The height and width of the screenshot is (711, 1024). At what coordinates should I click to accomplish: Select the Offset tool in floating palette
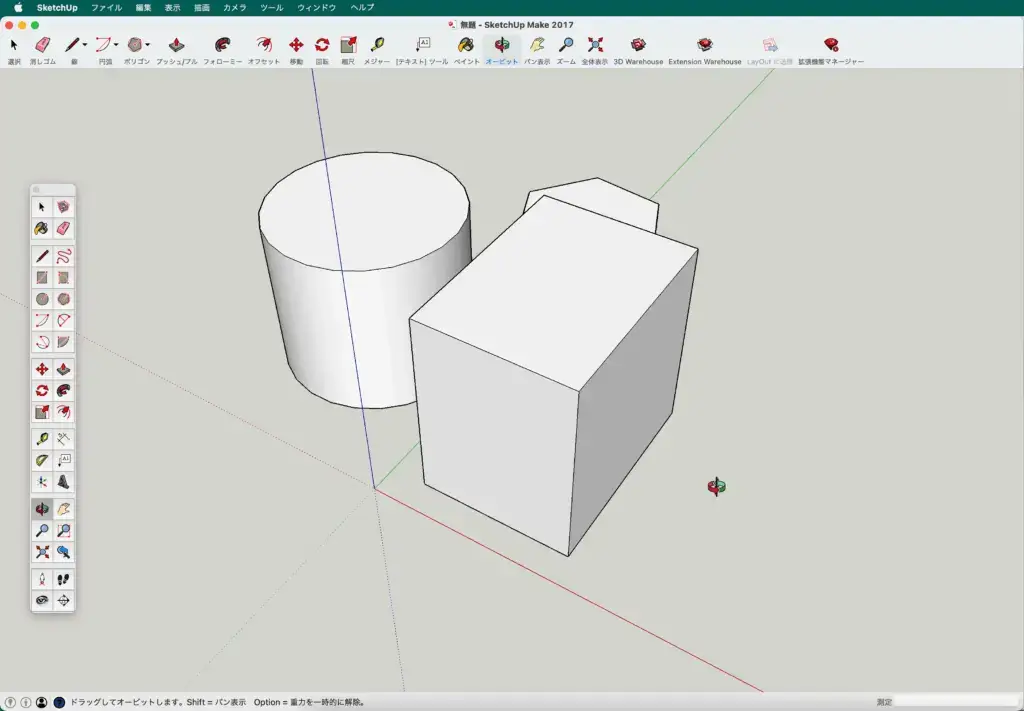[x=63, y=413]
